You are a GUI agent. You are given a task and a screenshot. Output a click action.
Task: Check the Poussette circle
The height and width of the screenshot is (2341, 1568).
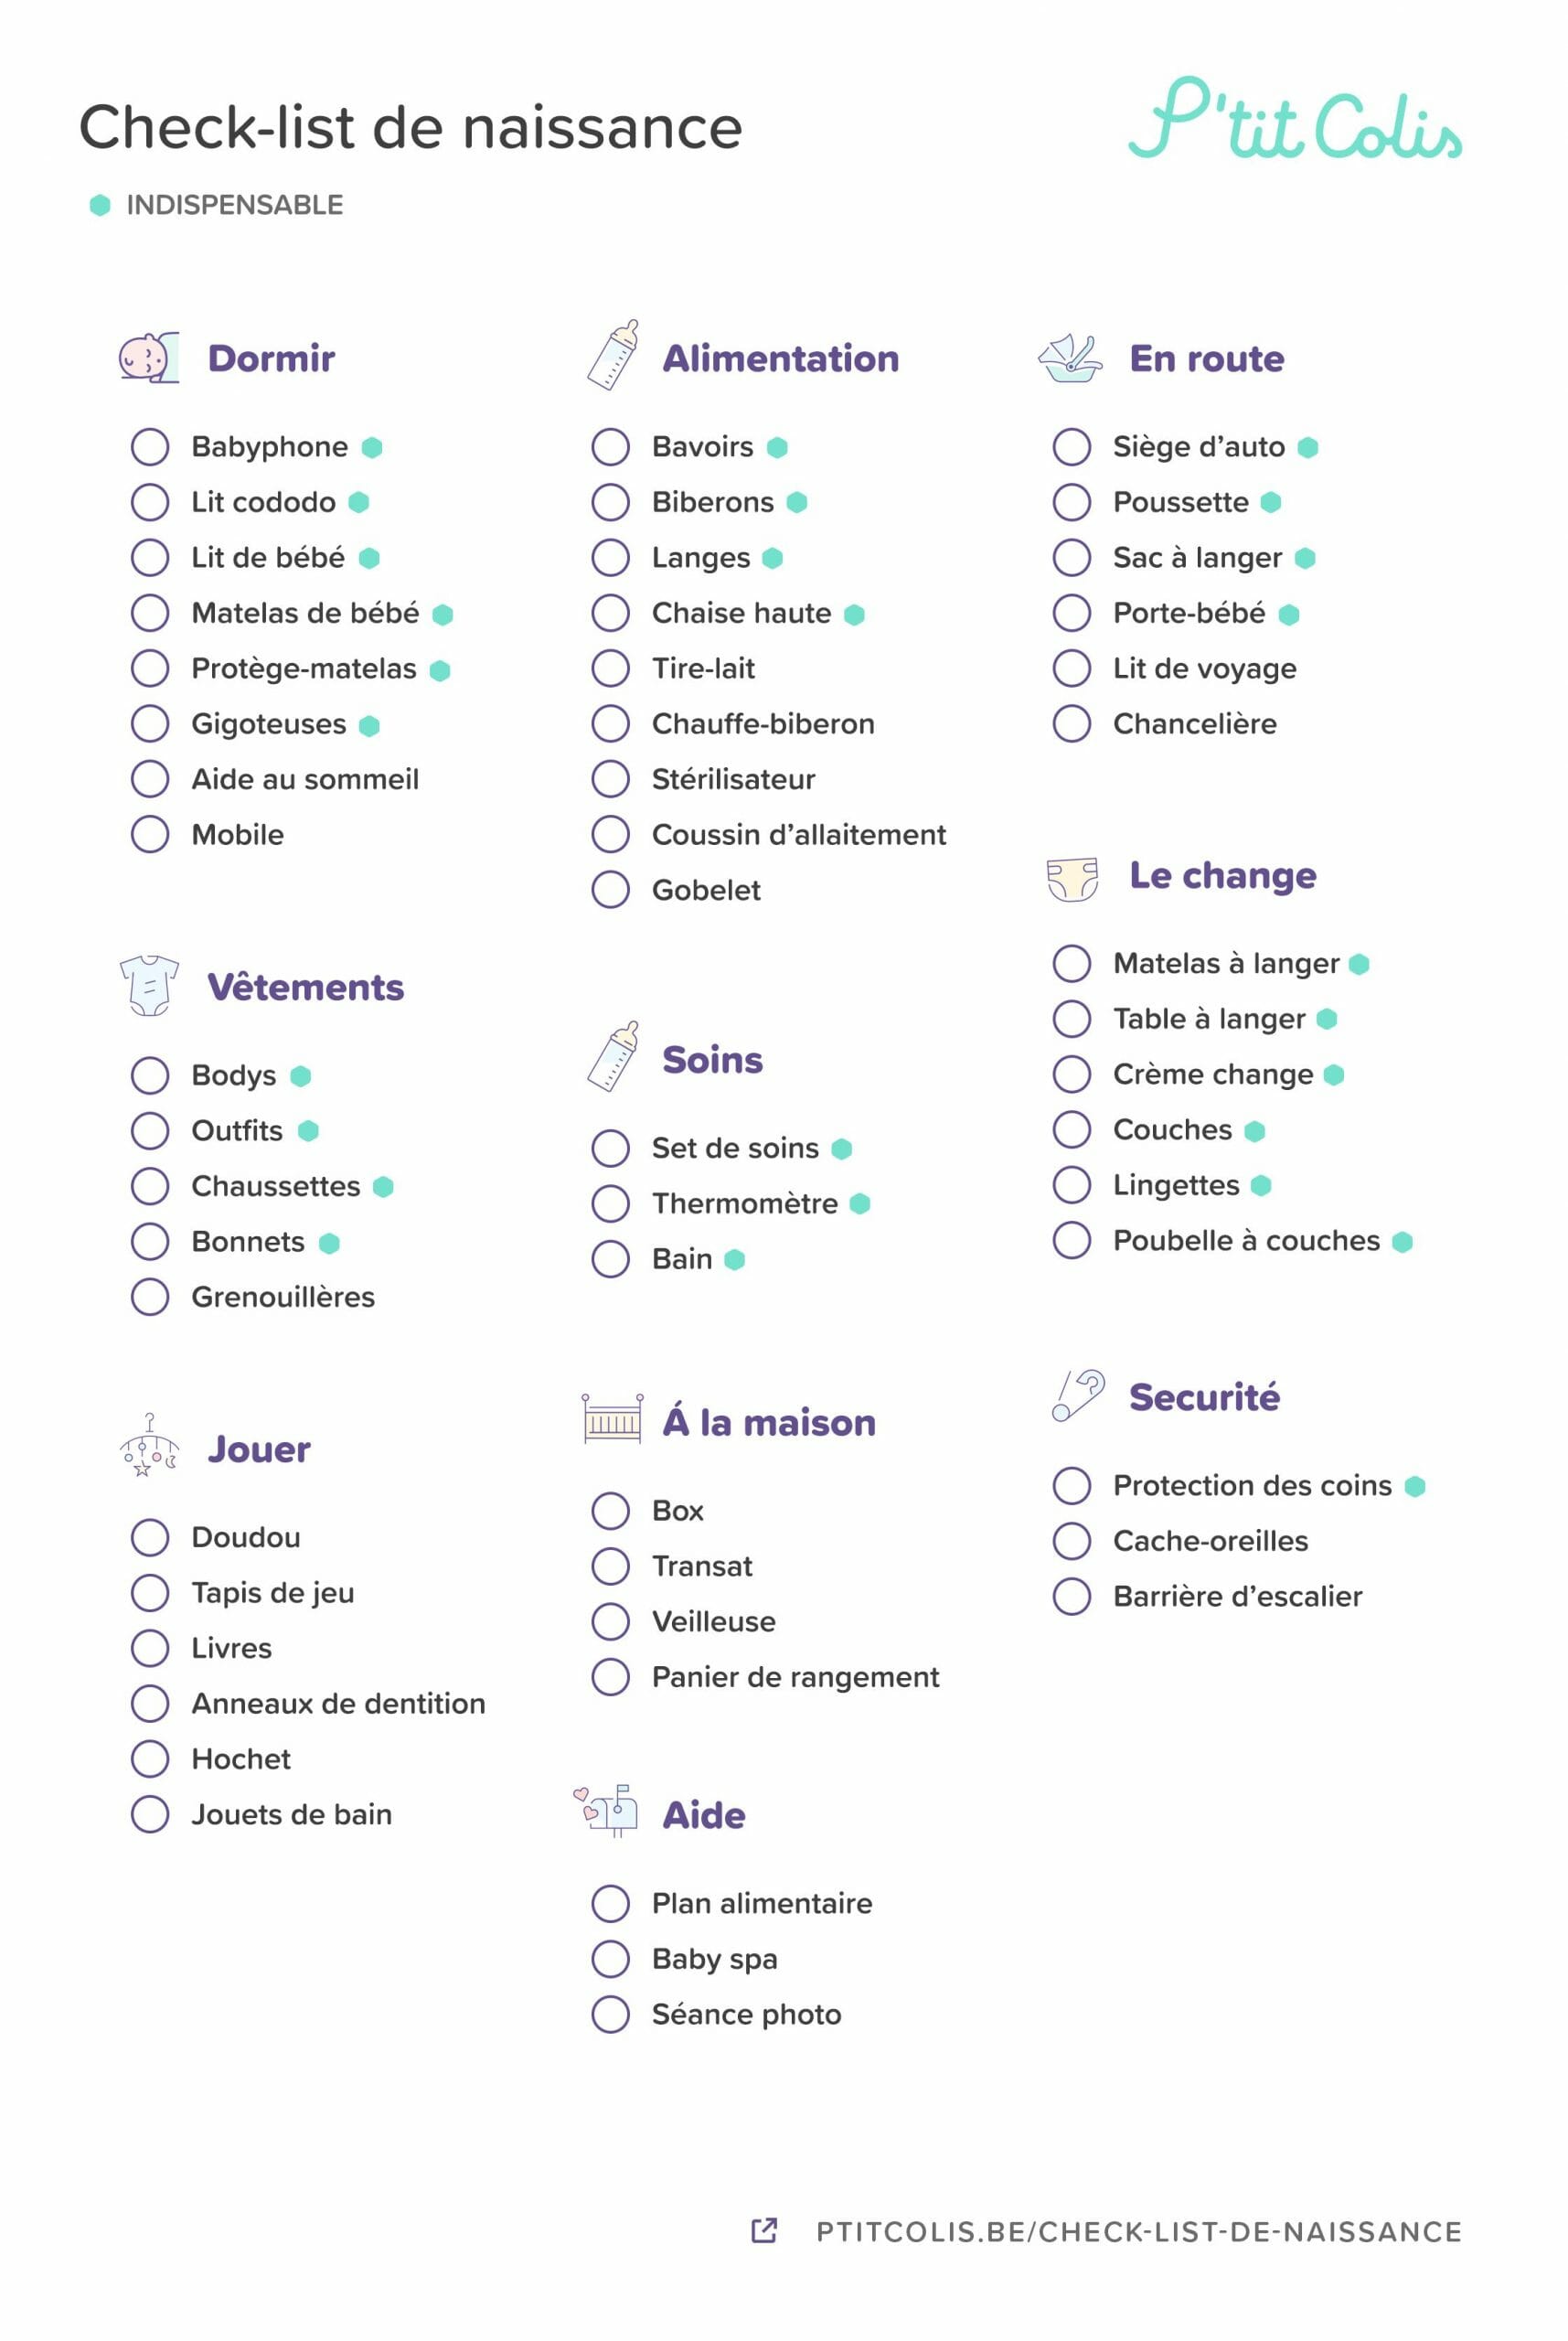[x=1072, y=502]
